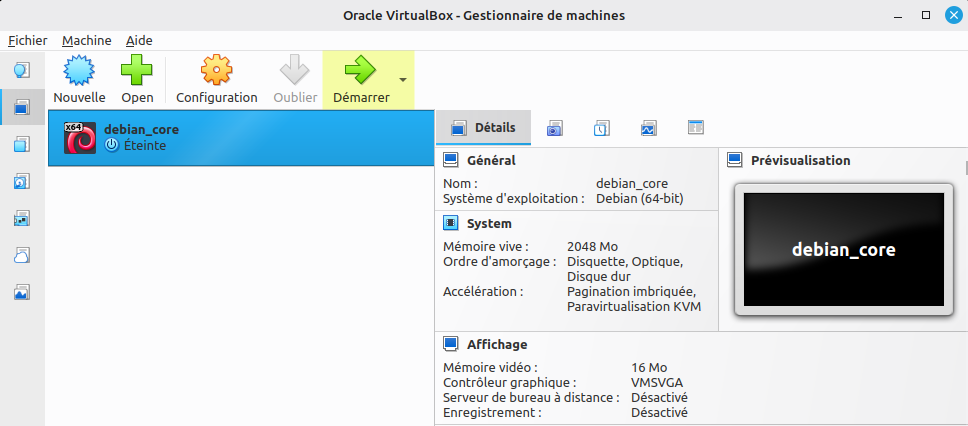Open the Activities overview sidebar icon

pos(22,292)
